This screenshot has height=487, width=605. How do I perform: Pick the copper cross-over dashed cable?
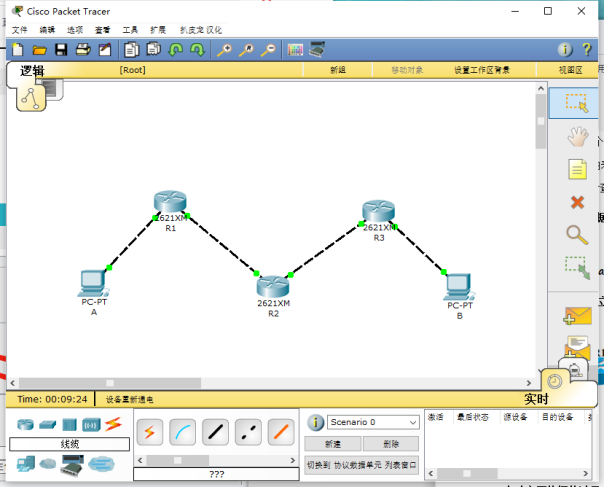248,432
